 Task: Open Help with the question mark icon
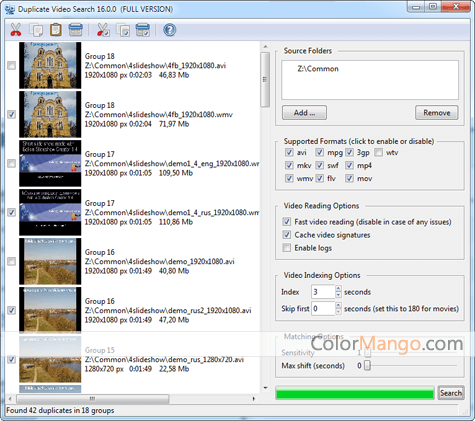point(169,30)
